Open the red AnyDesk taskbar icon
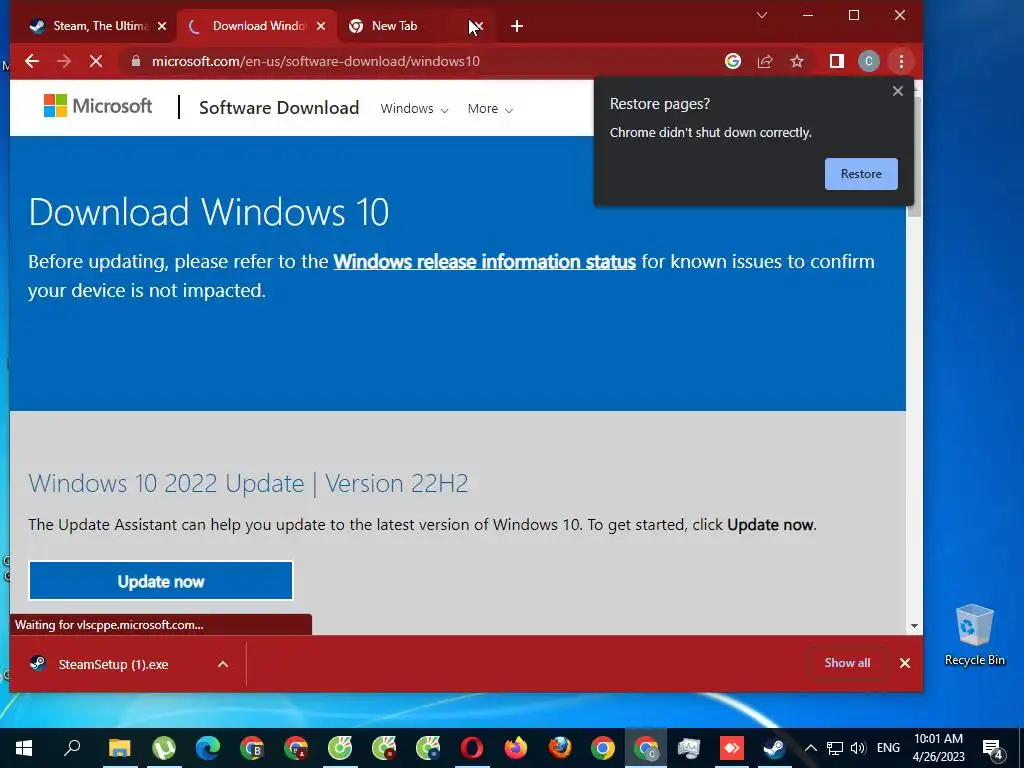Image resolution: width=1024 pixels, height=768 pixels. [x=731, y=748]
